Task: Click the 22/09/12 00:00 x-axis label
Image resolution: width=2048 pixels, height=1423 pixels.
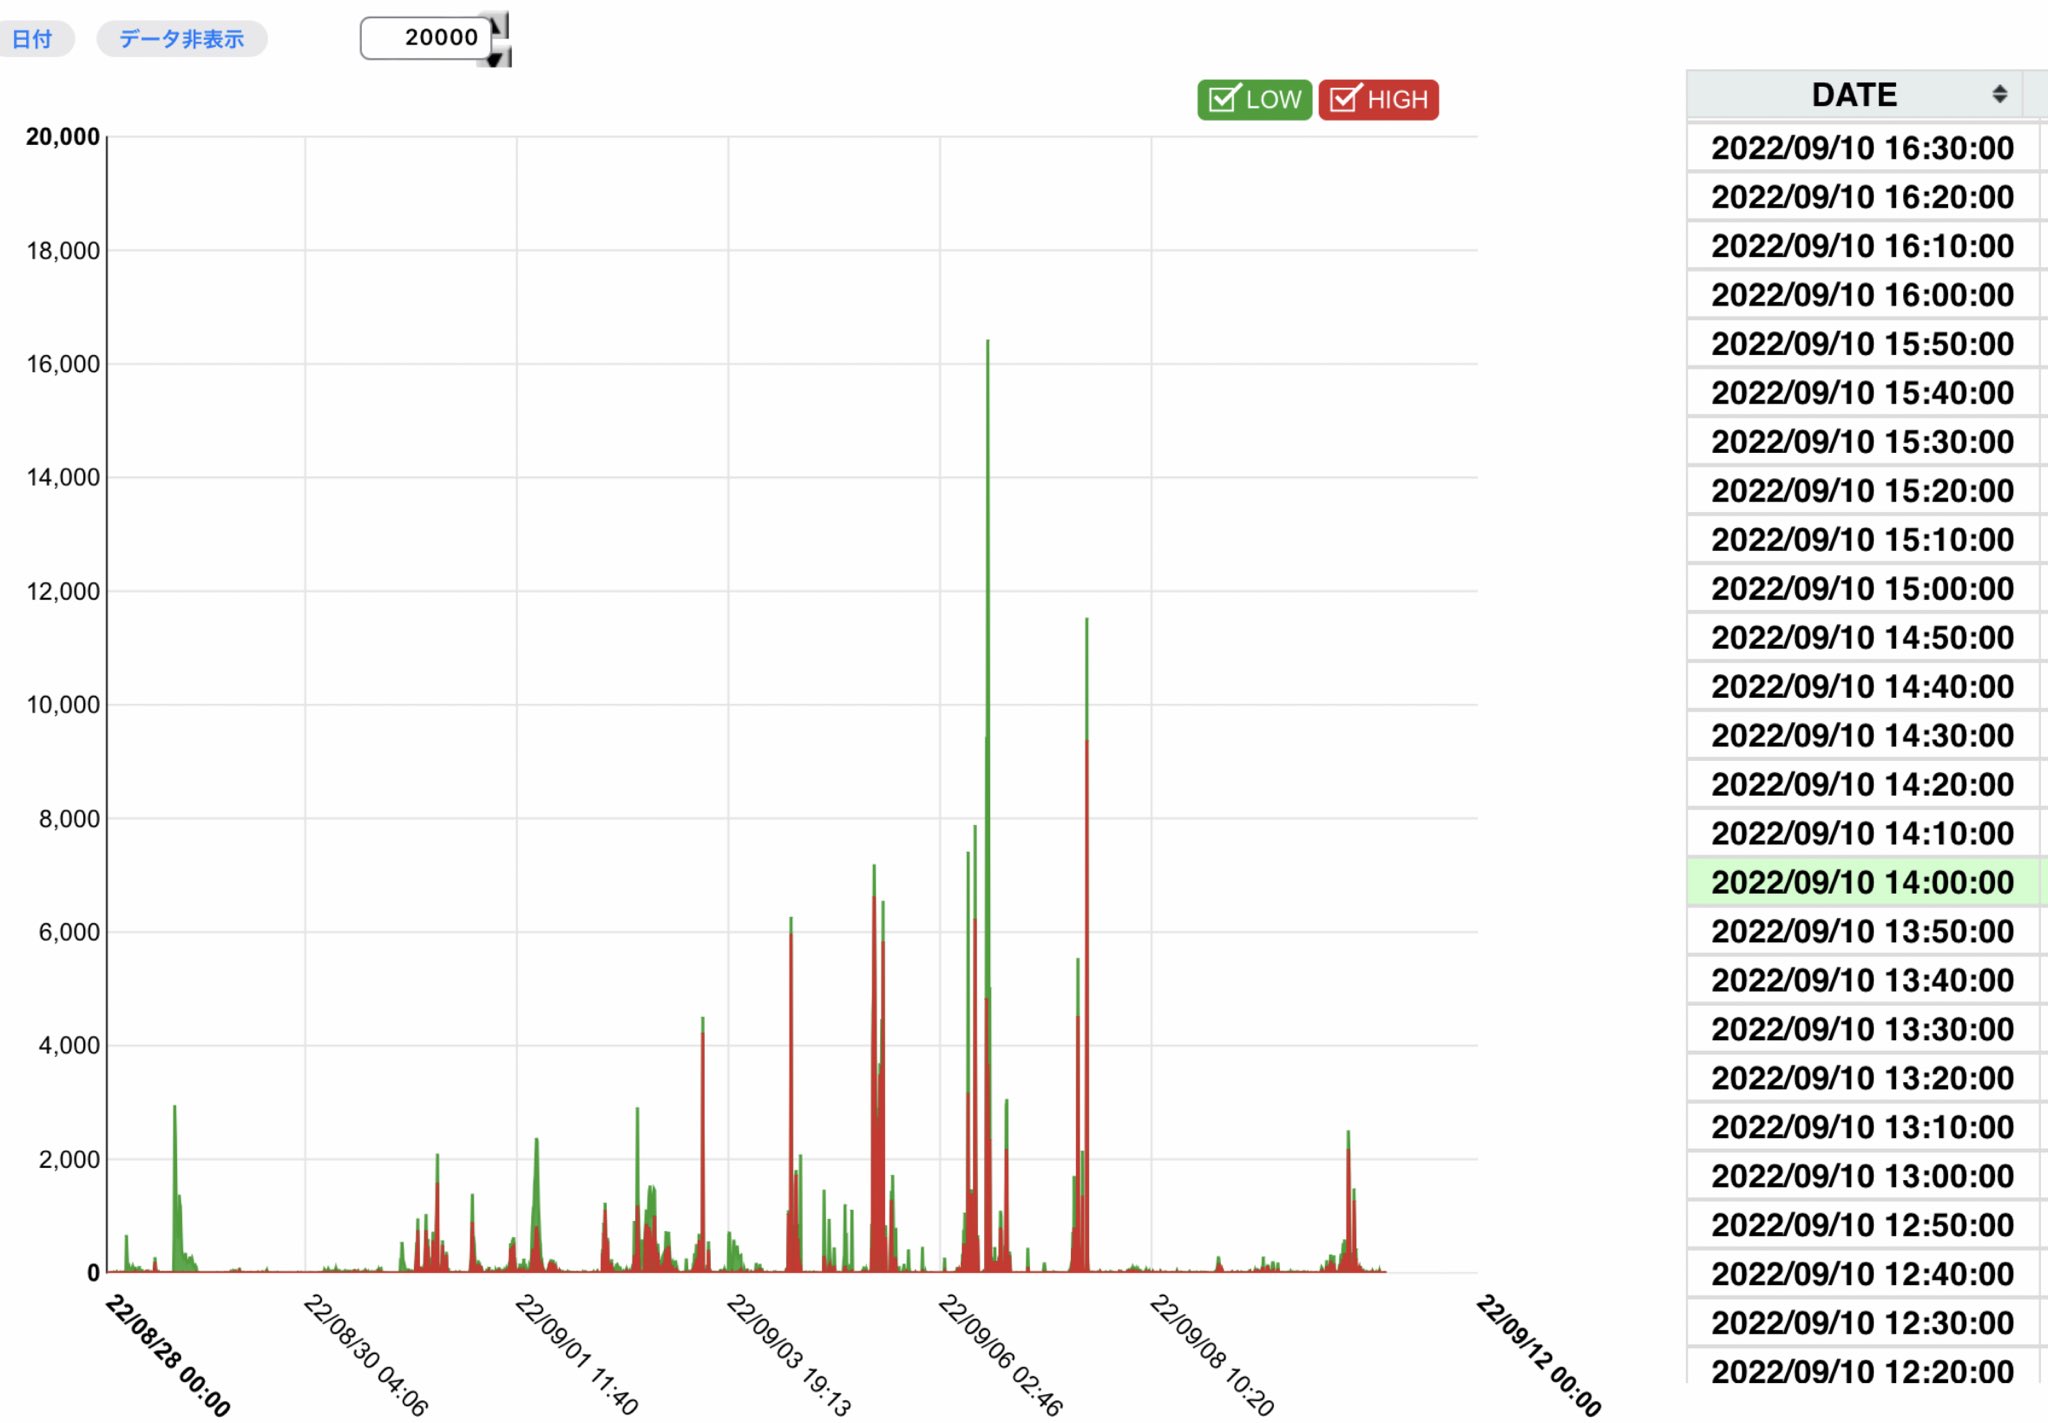Action: pos(1538,1355)
